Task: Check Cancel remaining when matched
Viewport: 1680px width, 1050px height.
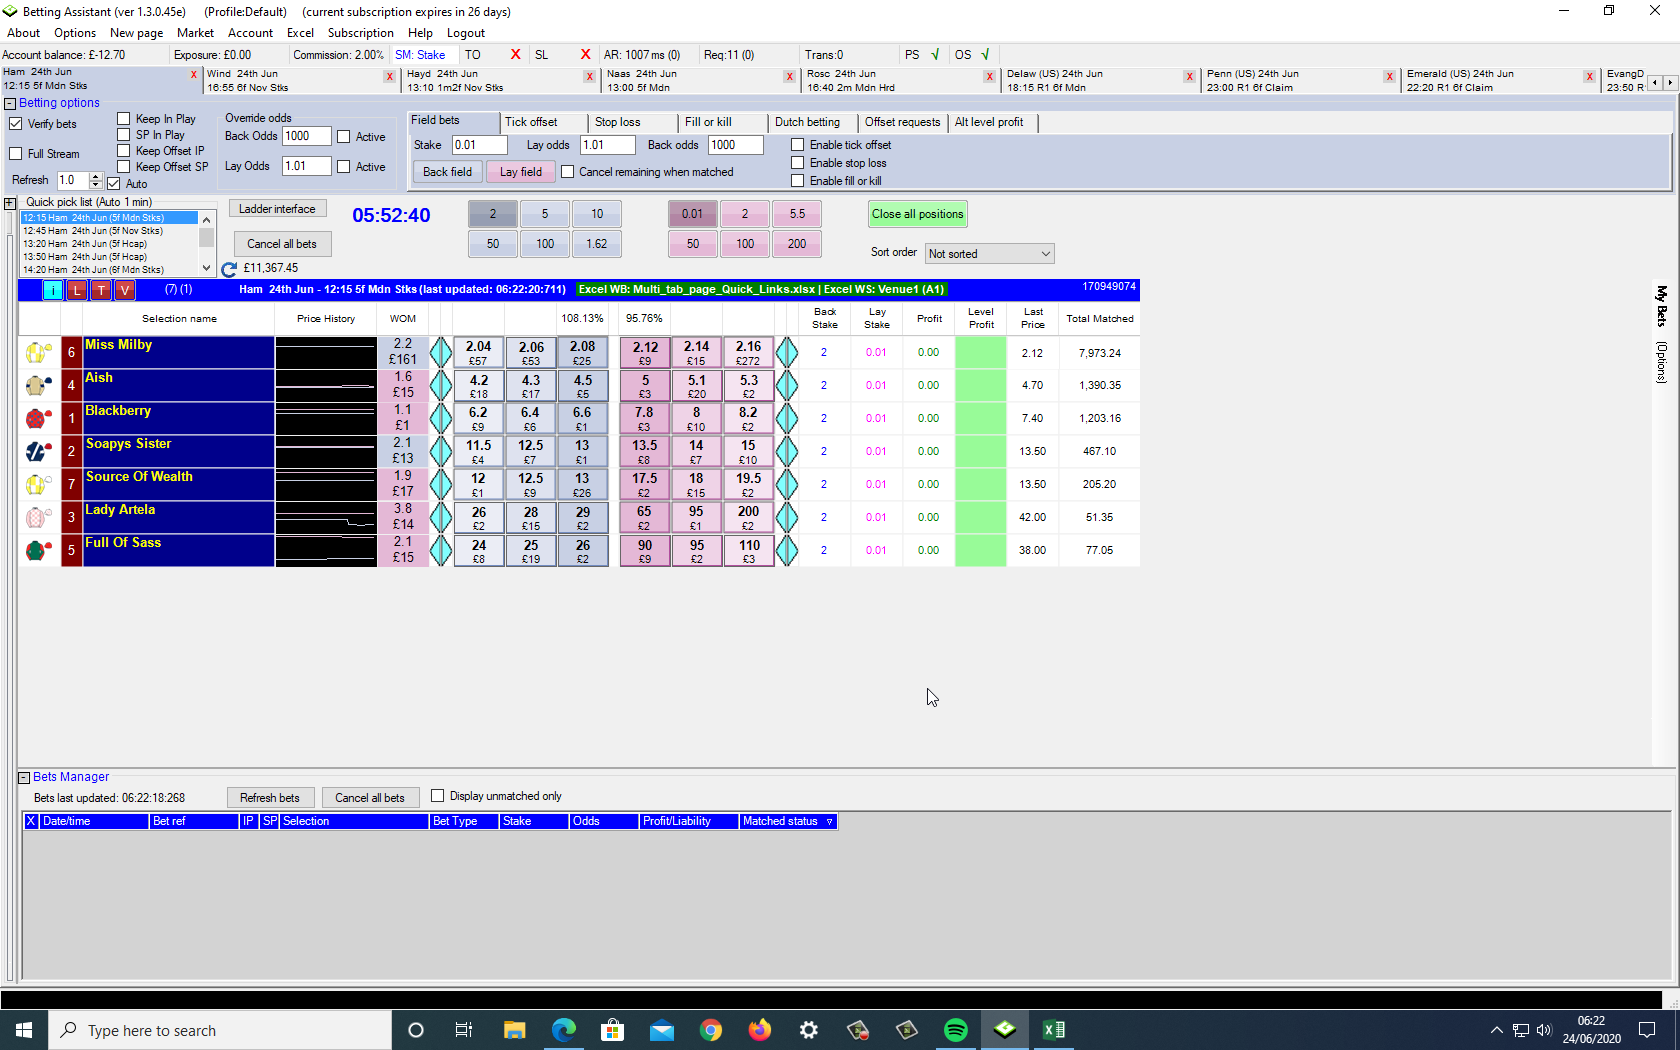Action: 568,172
